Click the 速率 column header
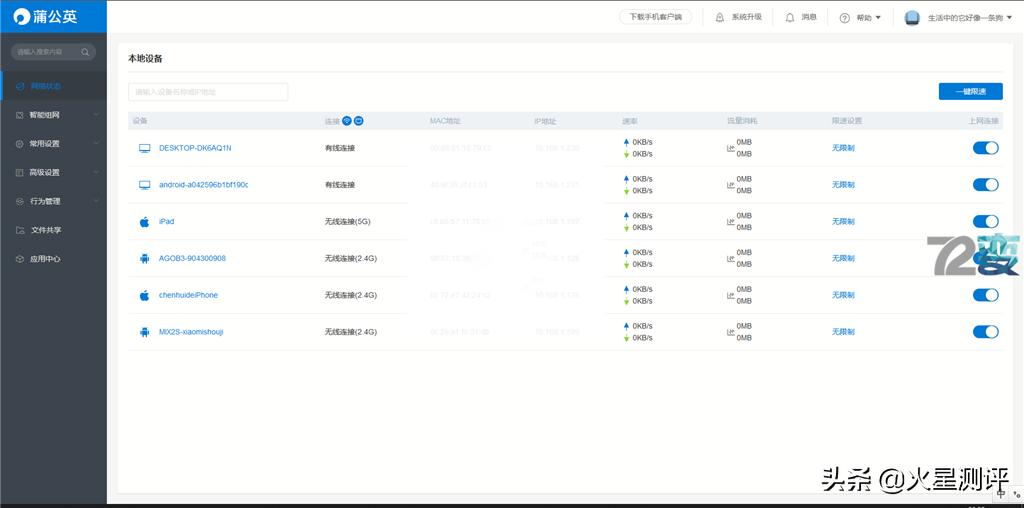This screenshot has width=1024, height=508. click(x=630, y=121)
